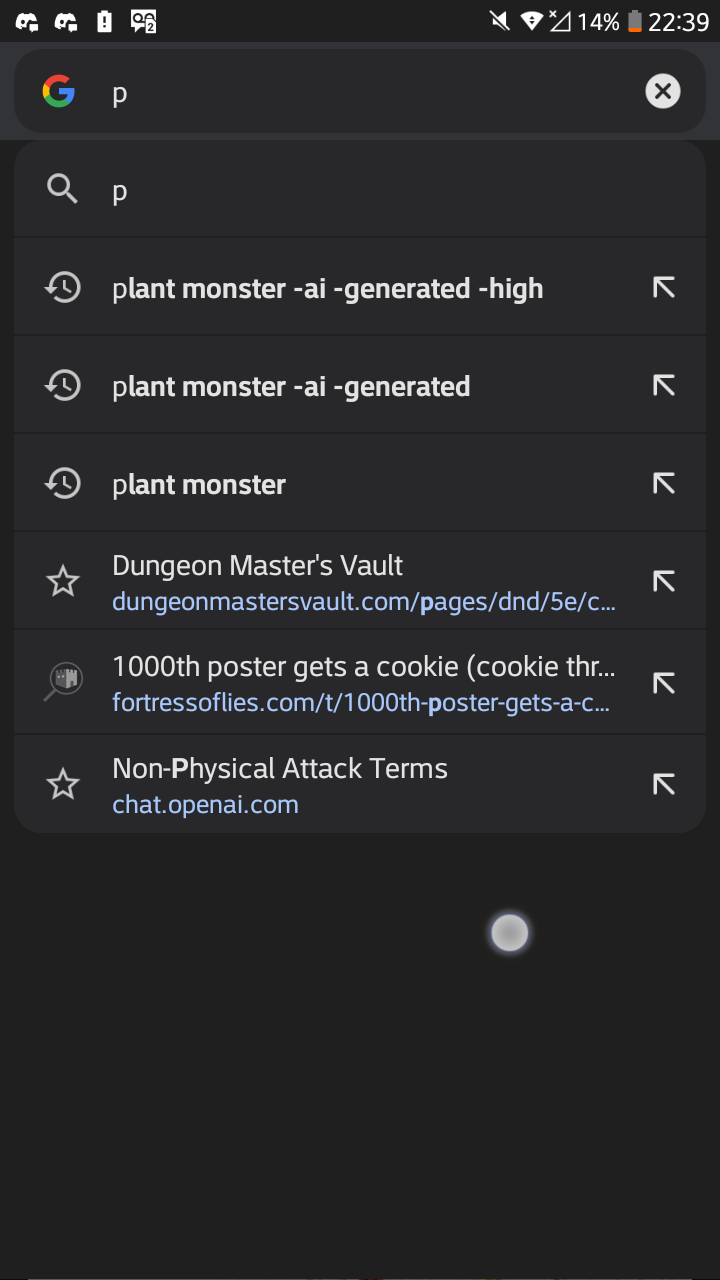Image resolution: width=720 pixels, height=1280 pixels.
Task: Tap arrow beside Non-Physical Attack Terms
Action: coord(663,784)
